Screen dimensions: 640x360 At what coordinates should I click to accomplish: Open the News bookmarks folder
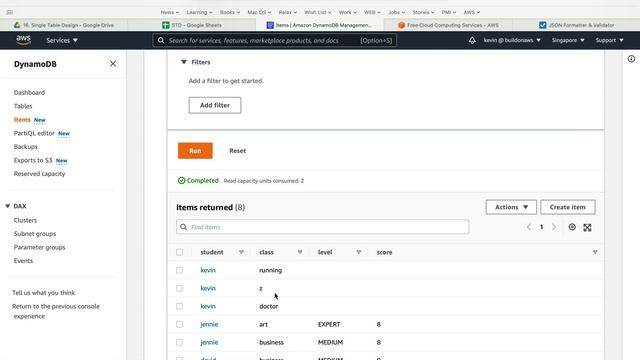pyautogui.click(x=169, y=12)
